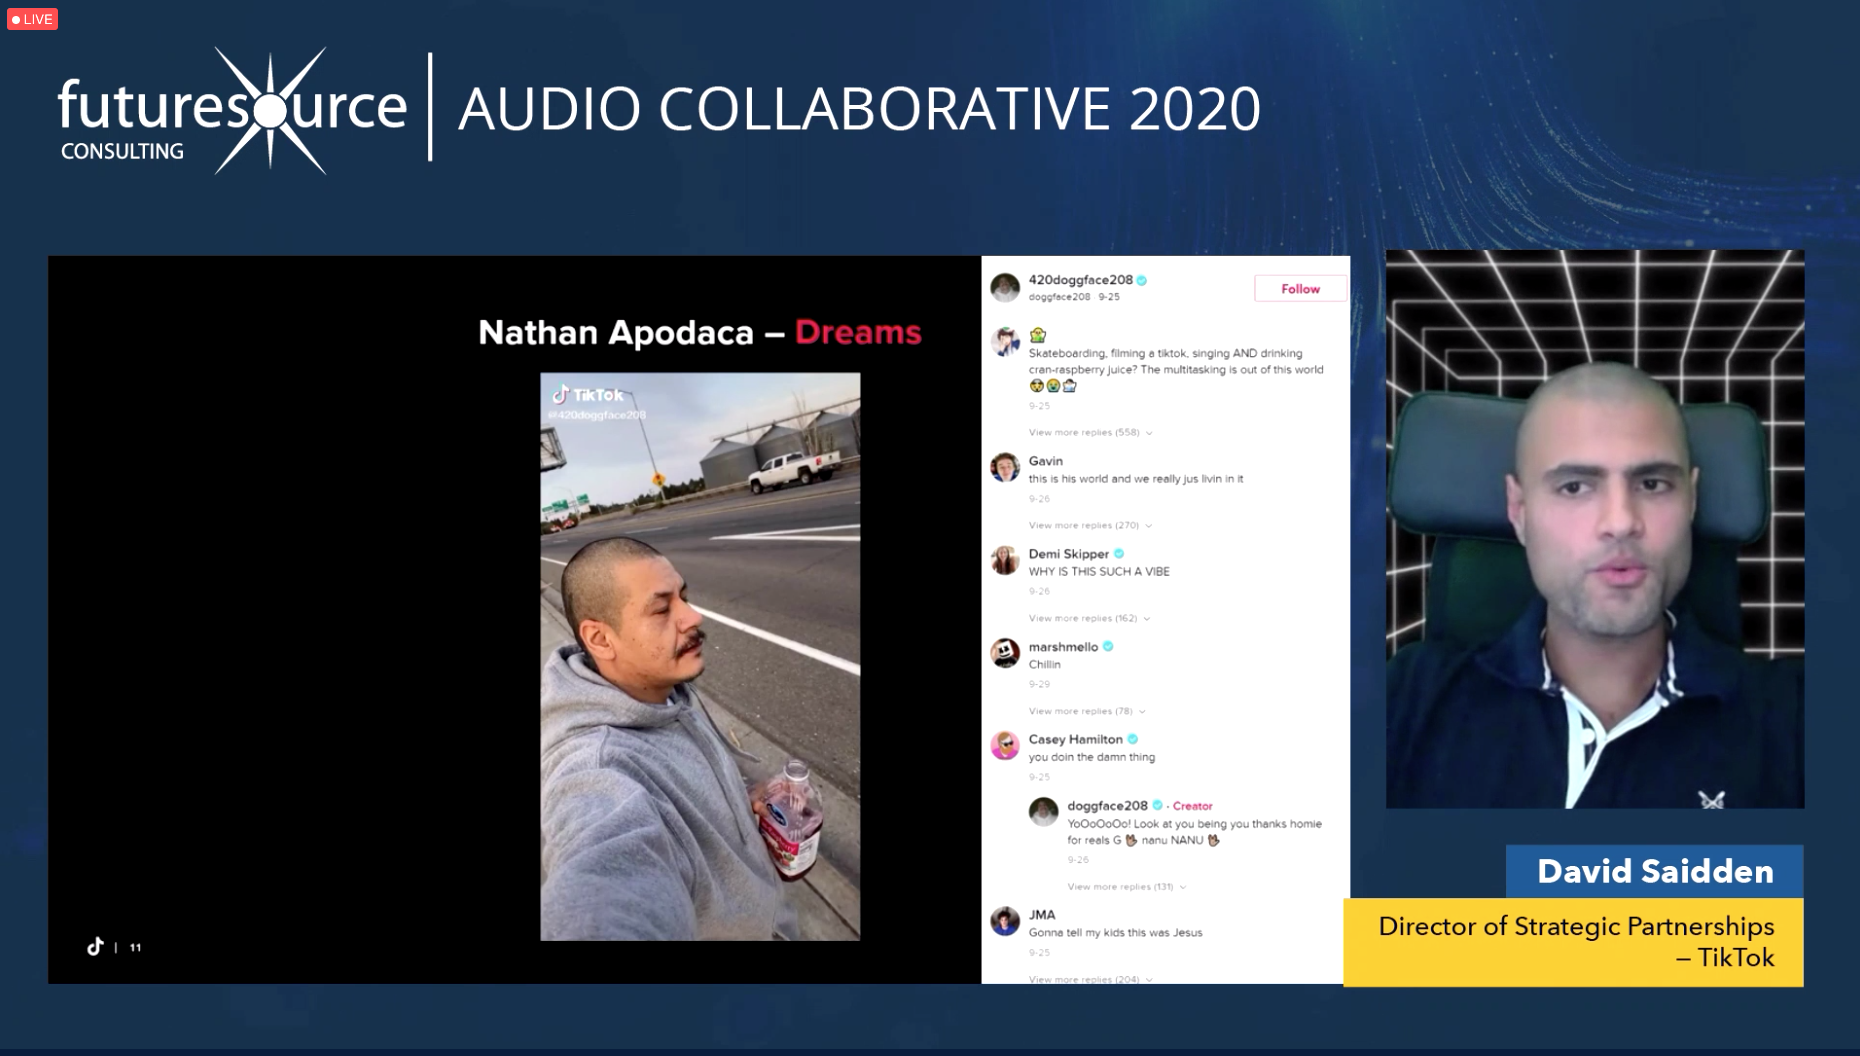
Task: Click the 'Nathan Apodaca – Dreams' slide title
Action: pos(700,332)
